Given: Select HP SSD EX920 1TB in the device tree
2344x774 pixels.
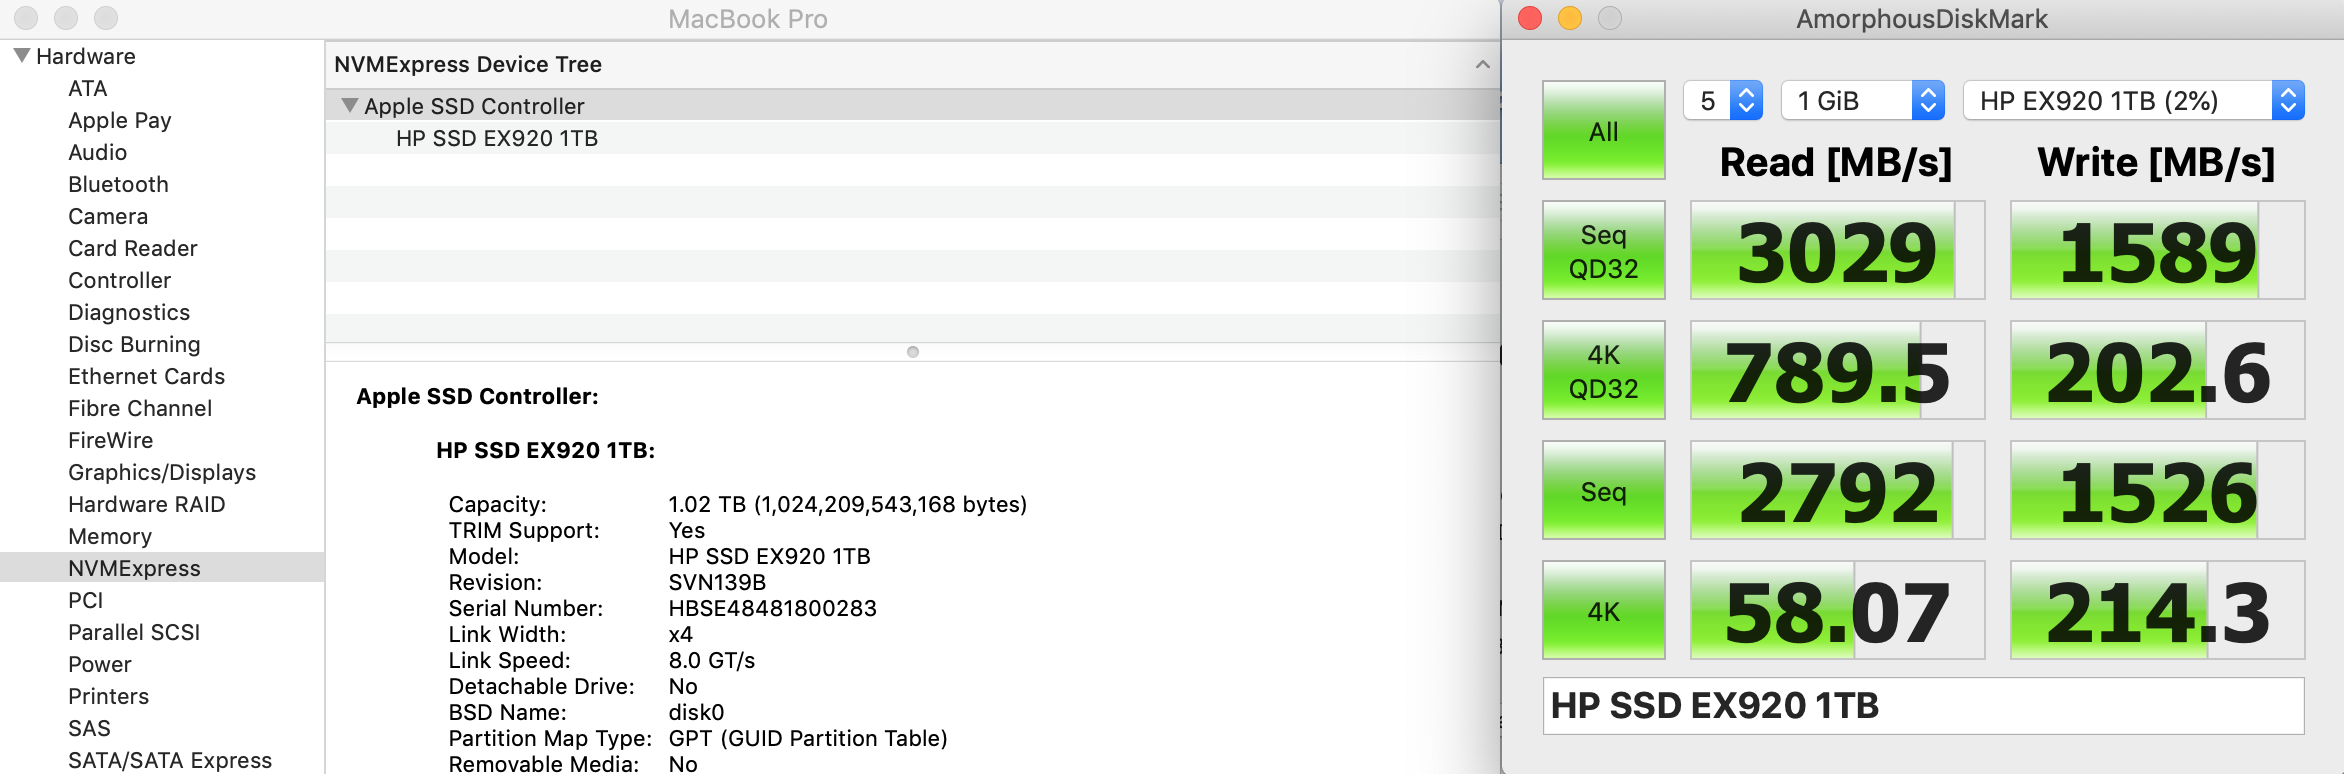Looking at the screenshot, I should (913, 138).
